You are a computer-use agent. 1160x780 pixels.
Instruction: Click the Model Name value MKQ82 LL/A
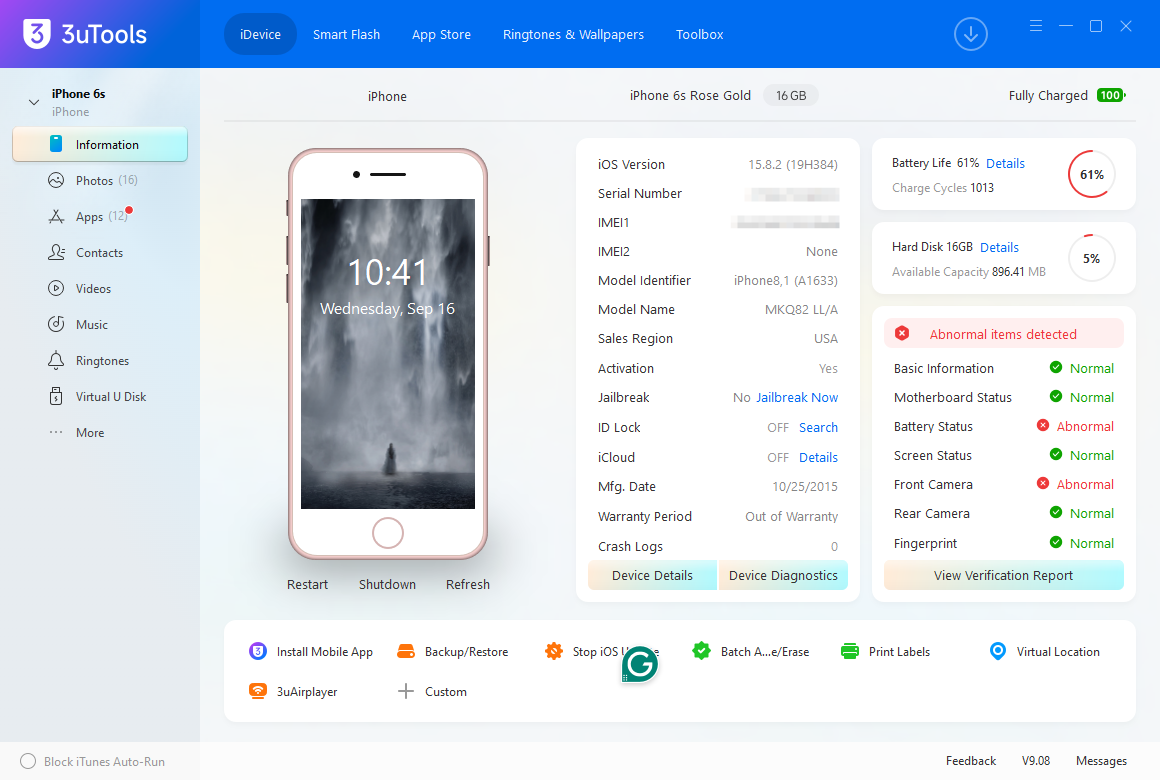tap(801, 309)
